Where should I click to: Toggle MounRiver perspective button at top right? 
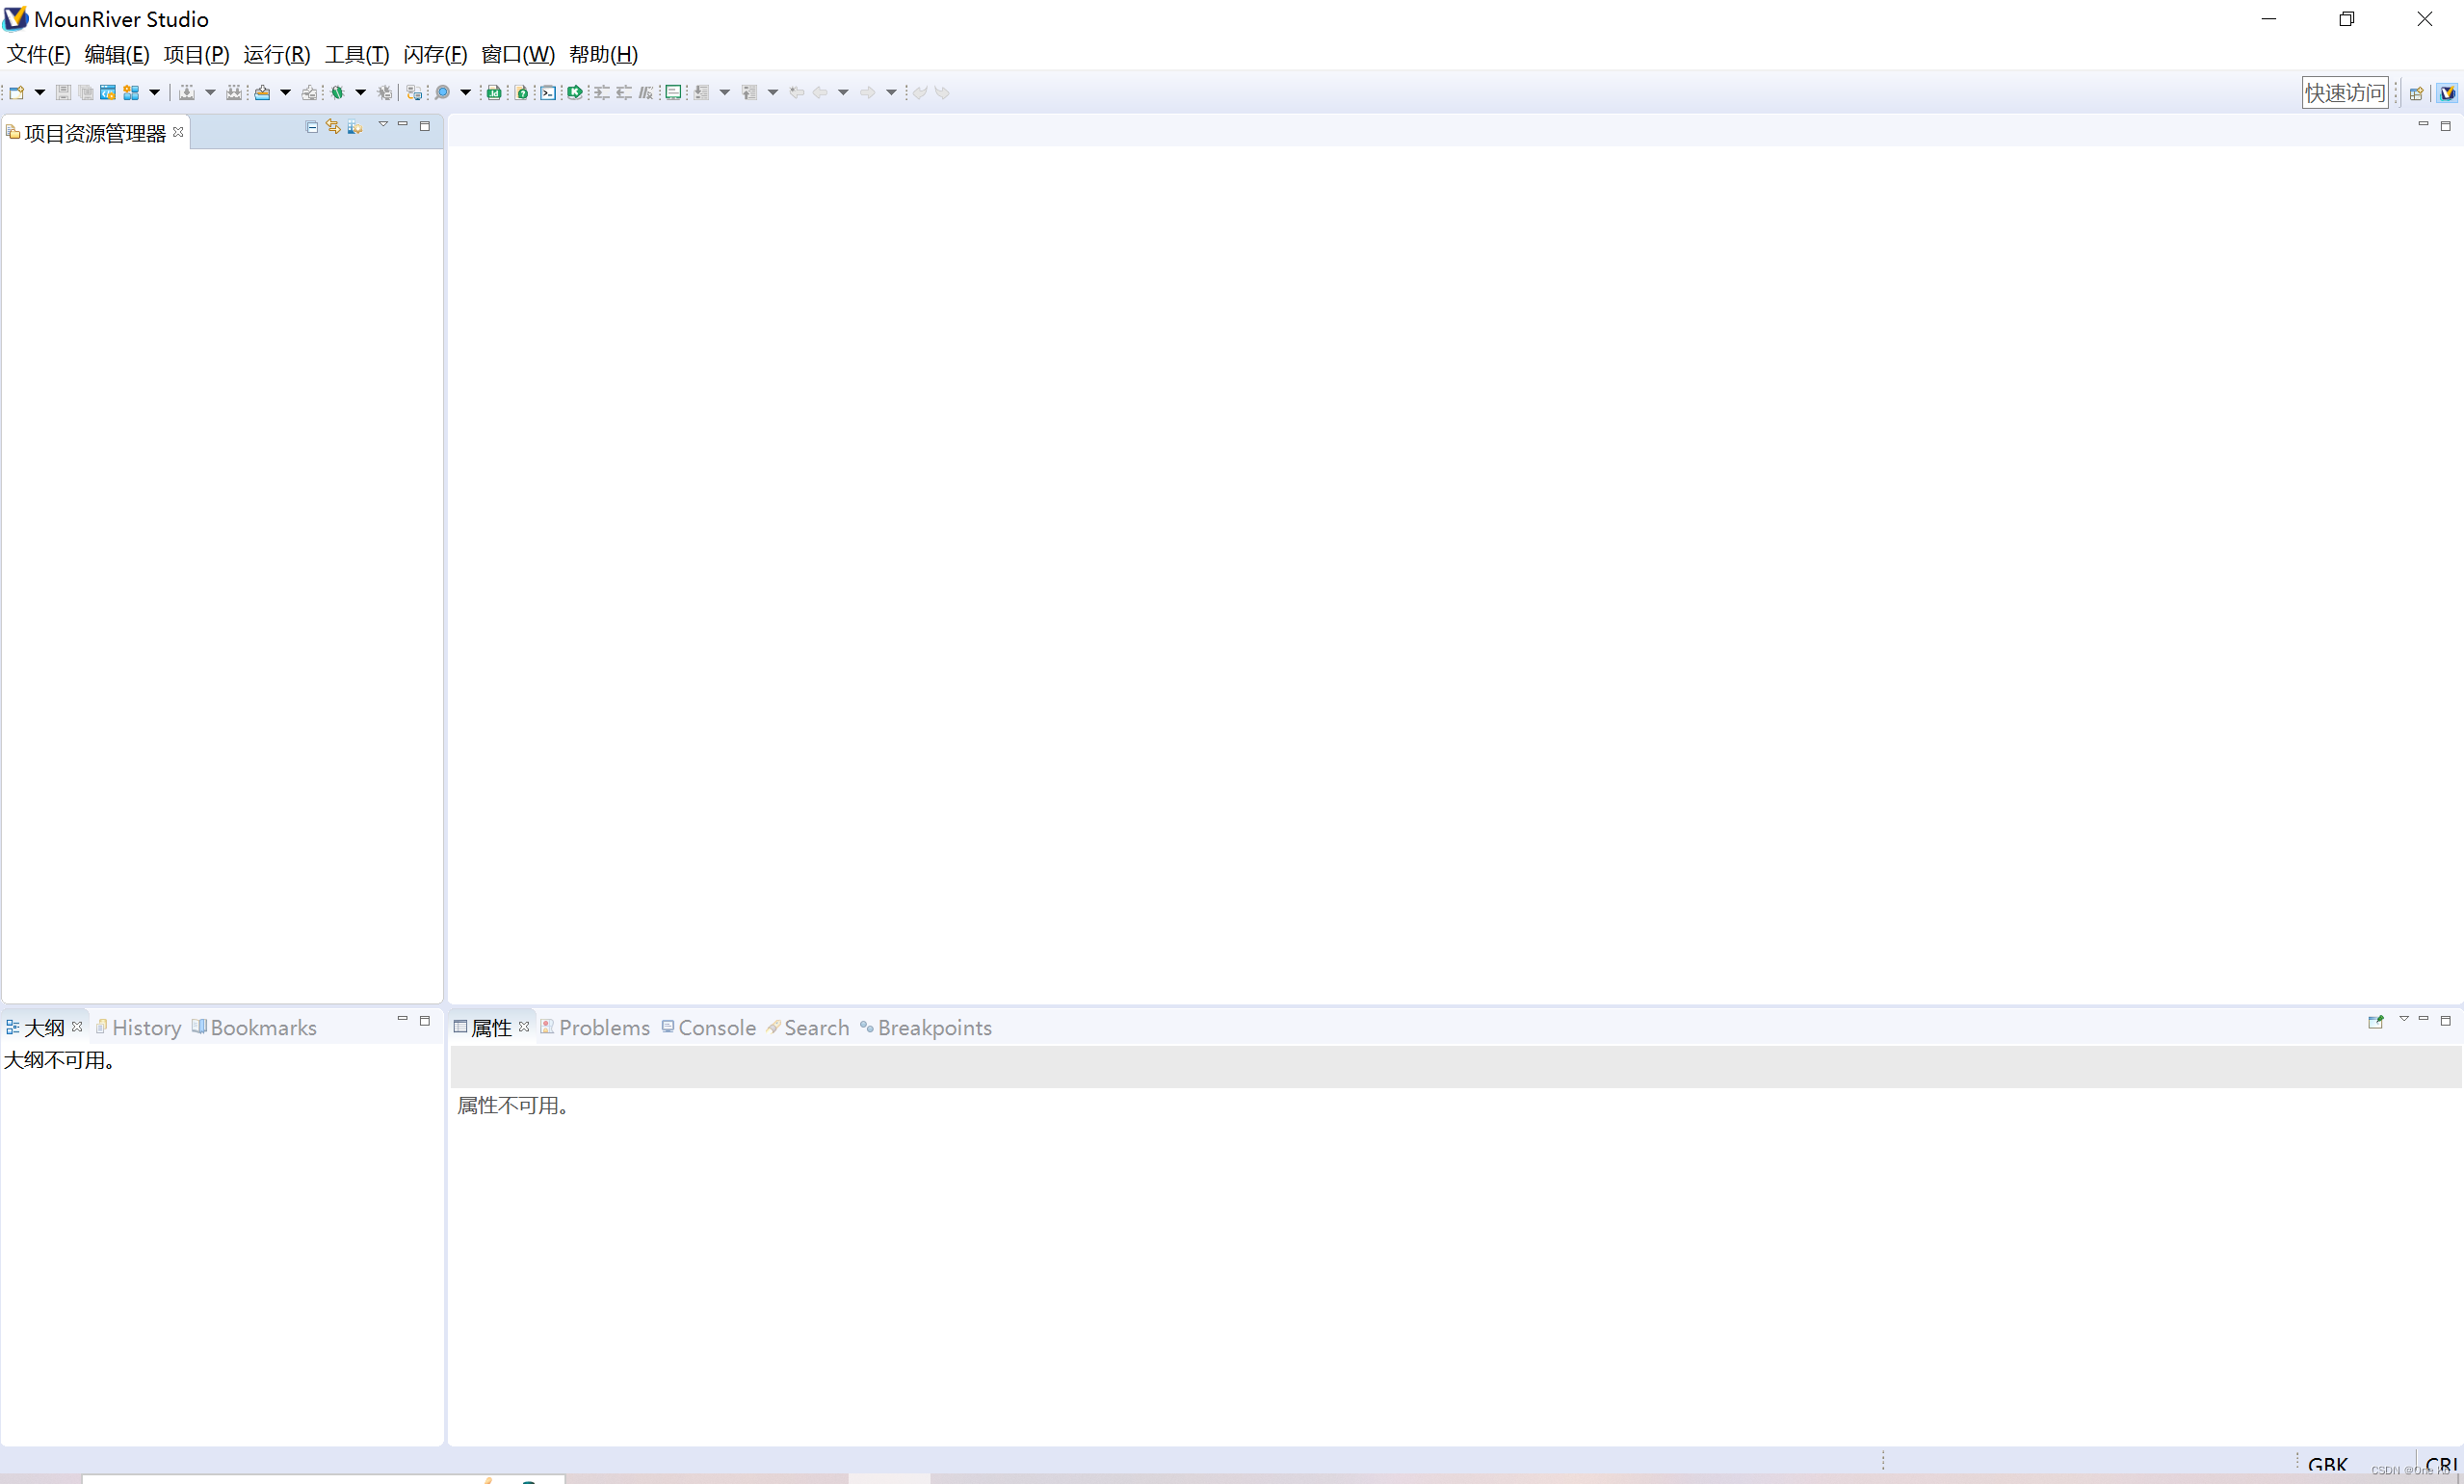pos(2446,93)
